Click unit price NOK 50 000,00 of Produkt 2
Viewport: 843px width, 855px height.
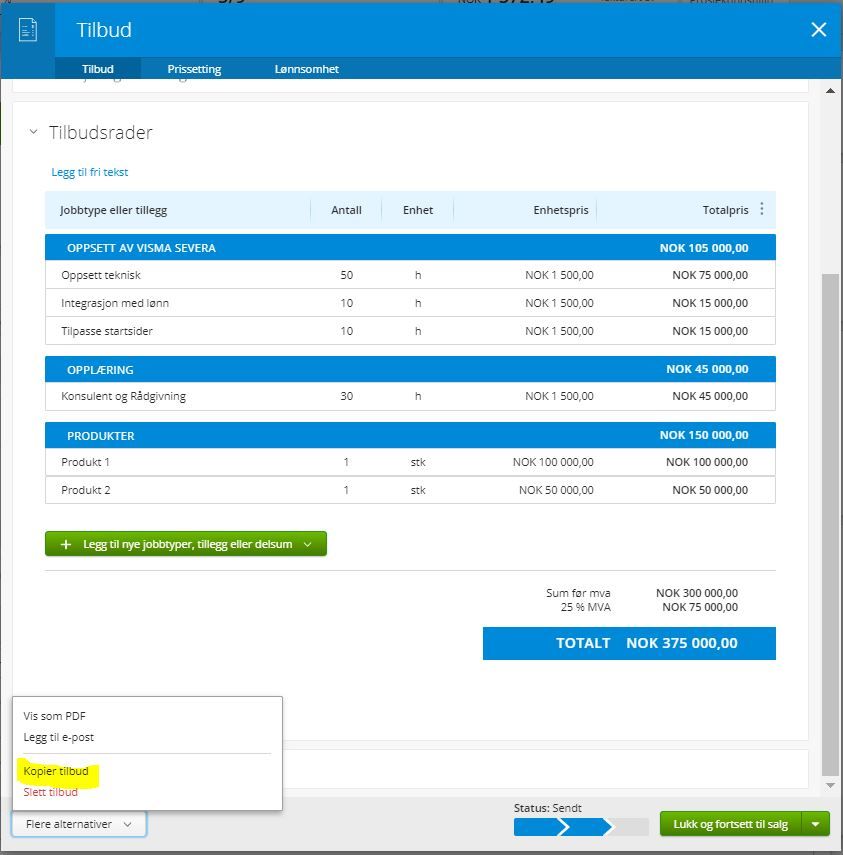click(556, 490)
